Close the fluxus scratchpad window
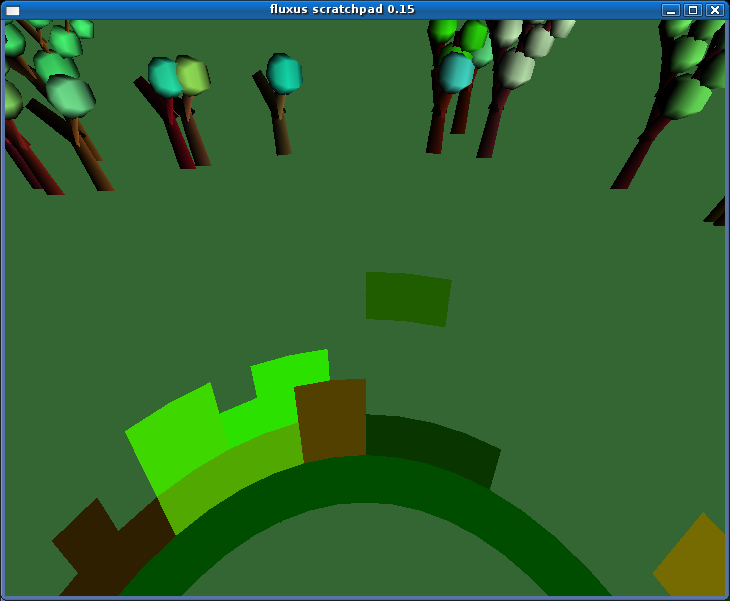Viewport: 730px width, 601px height. 715,10
